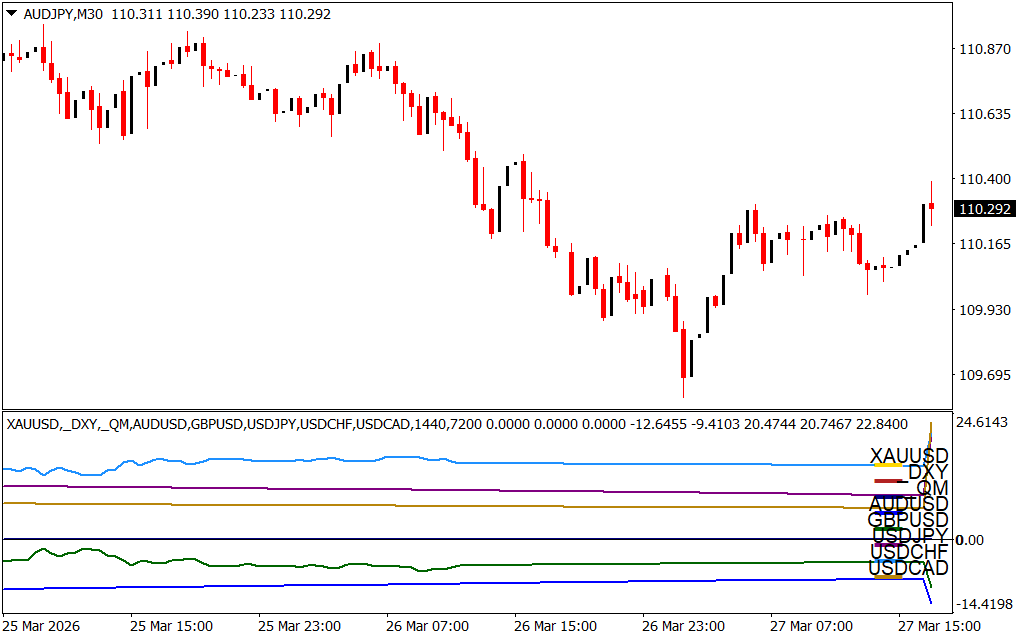
Task: Click the AUDUSD legend label
Action: click(908, 504)
